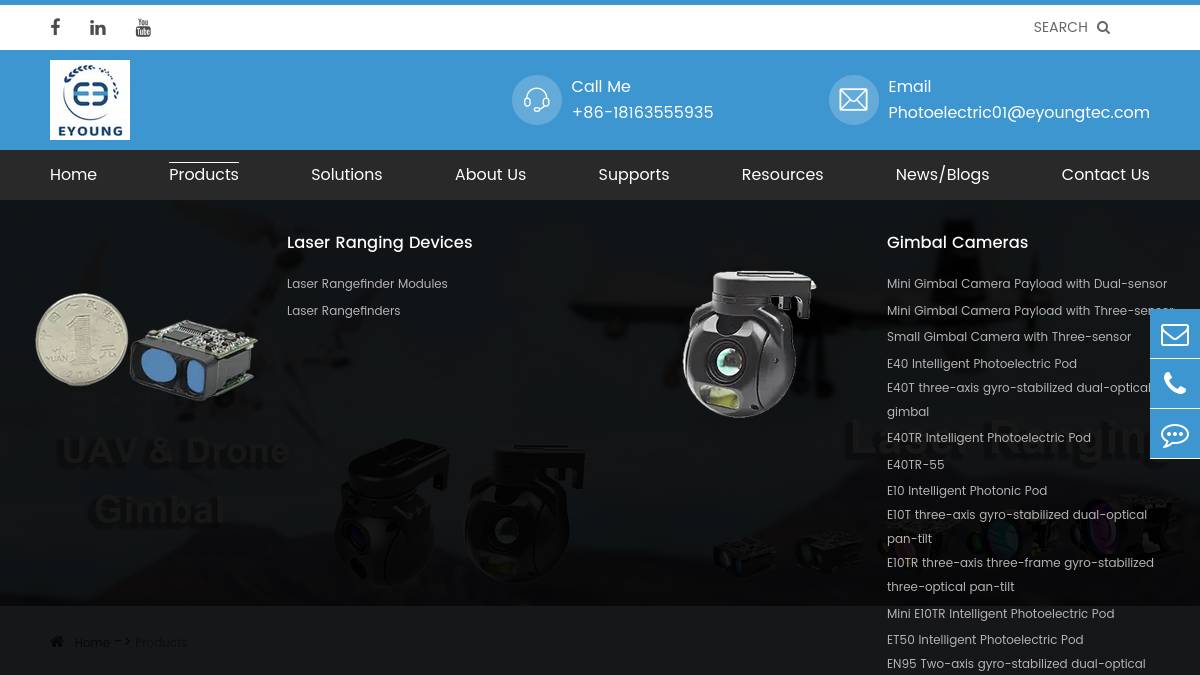Open the News/Blogs menu item
Screen dimensions: 1200x675
point(942,175)
